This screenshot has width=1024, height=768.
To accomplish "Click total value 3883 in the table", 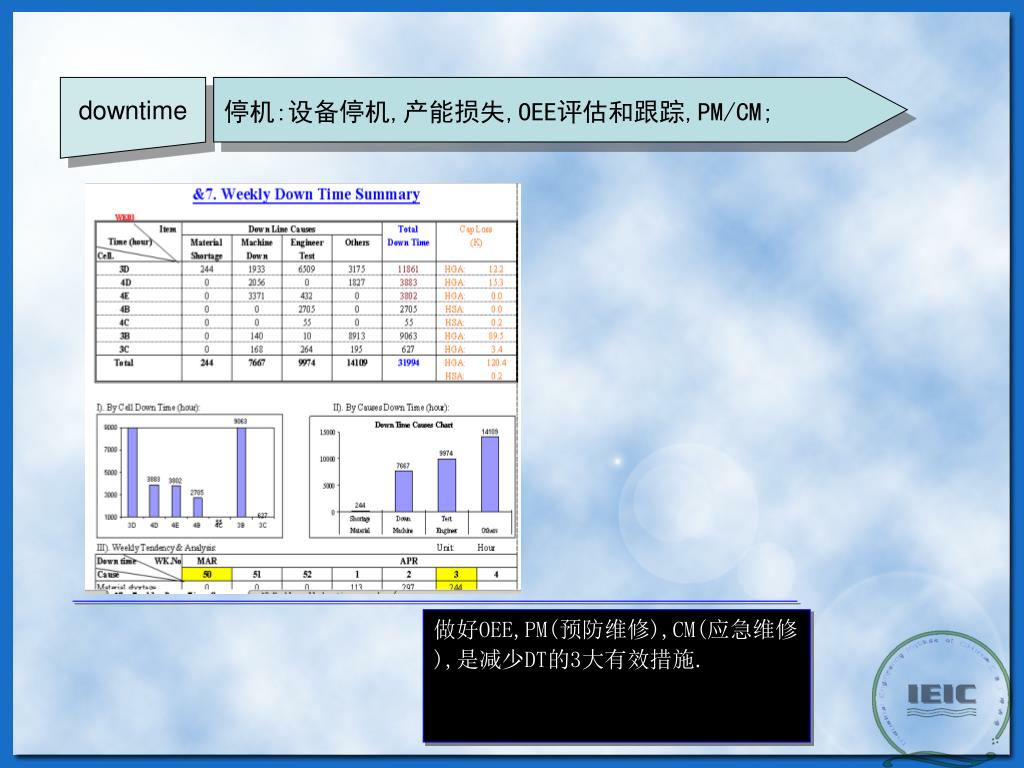I will [x=408, y=283].
